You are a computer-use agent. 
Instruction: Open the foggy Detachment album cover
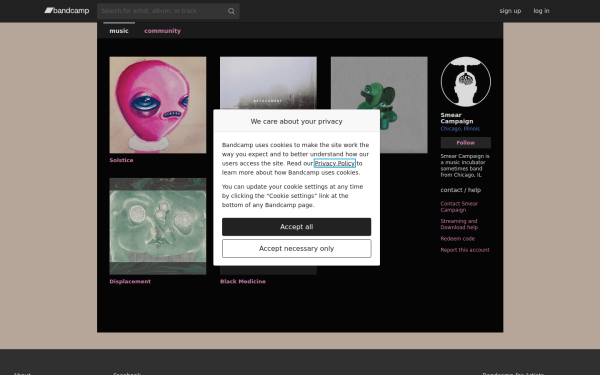pos(268,83)
